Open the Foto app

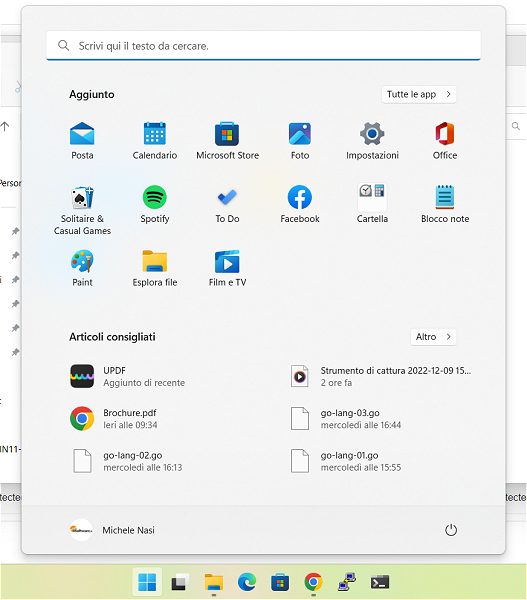pyautogui.click(x=300, y=140)
